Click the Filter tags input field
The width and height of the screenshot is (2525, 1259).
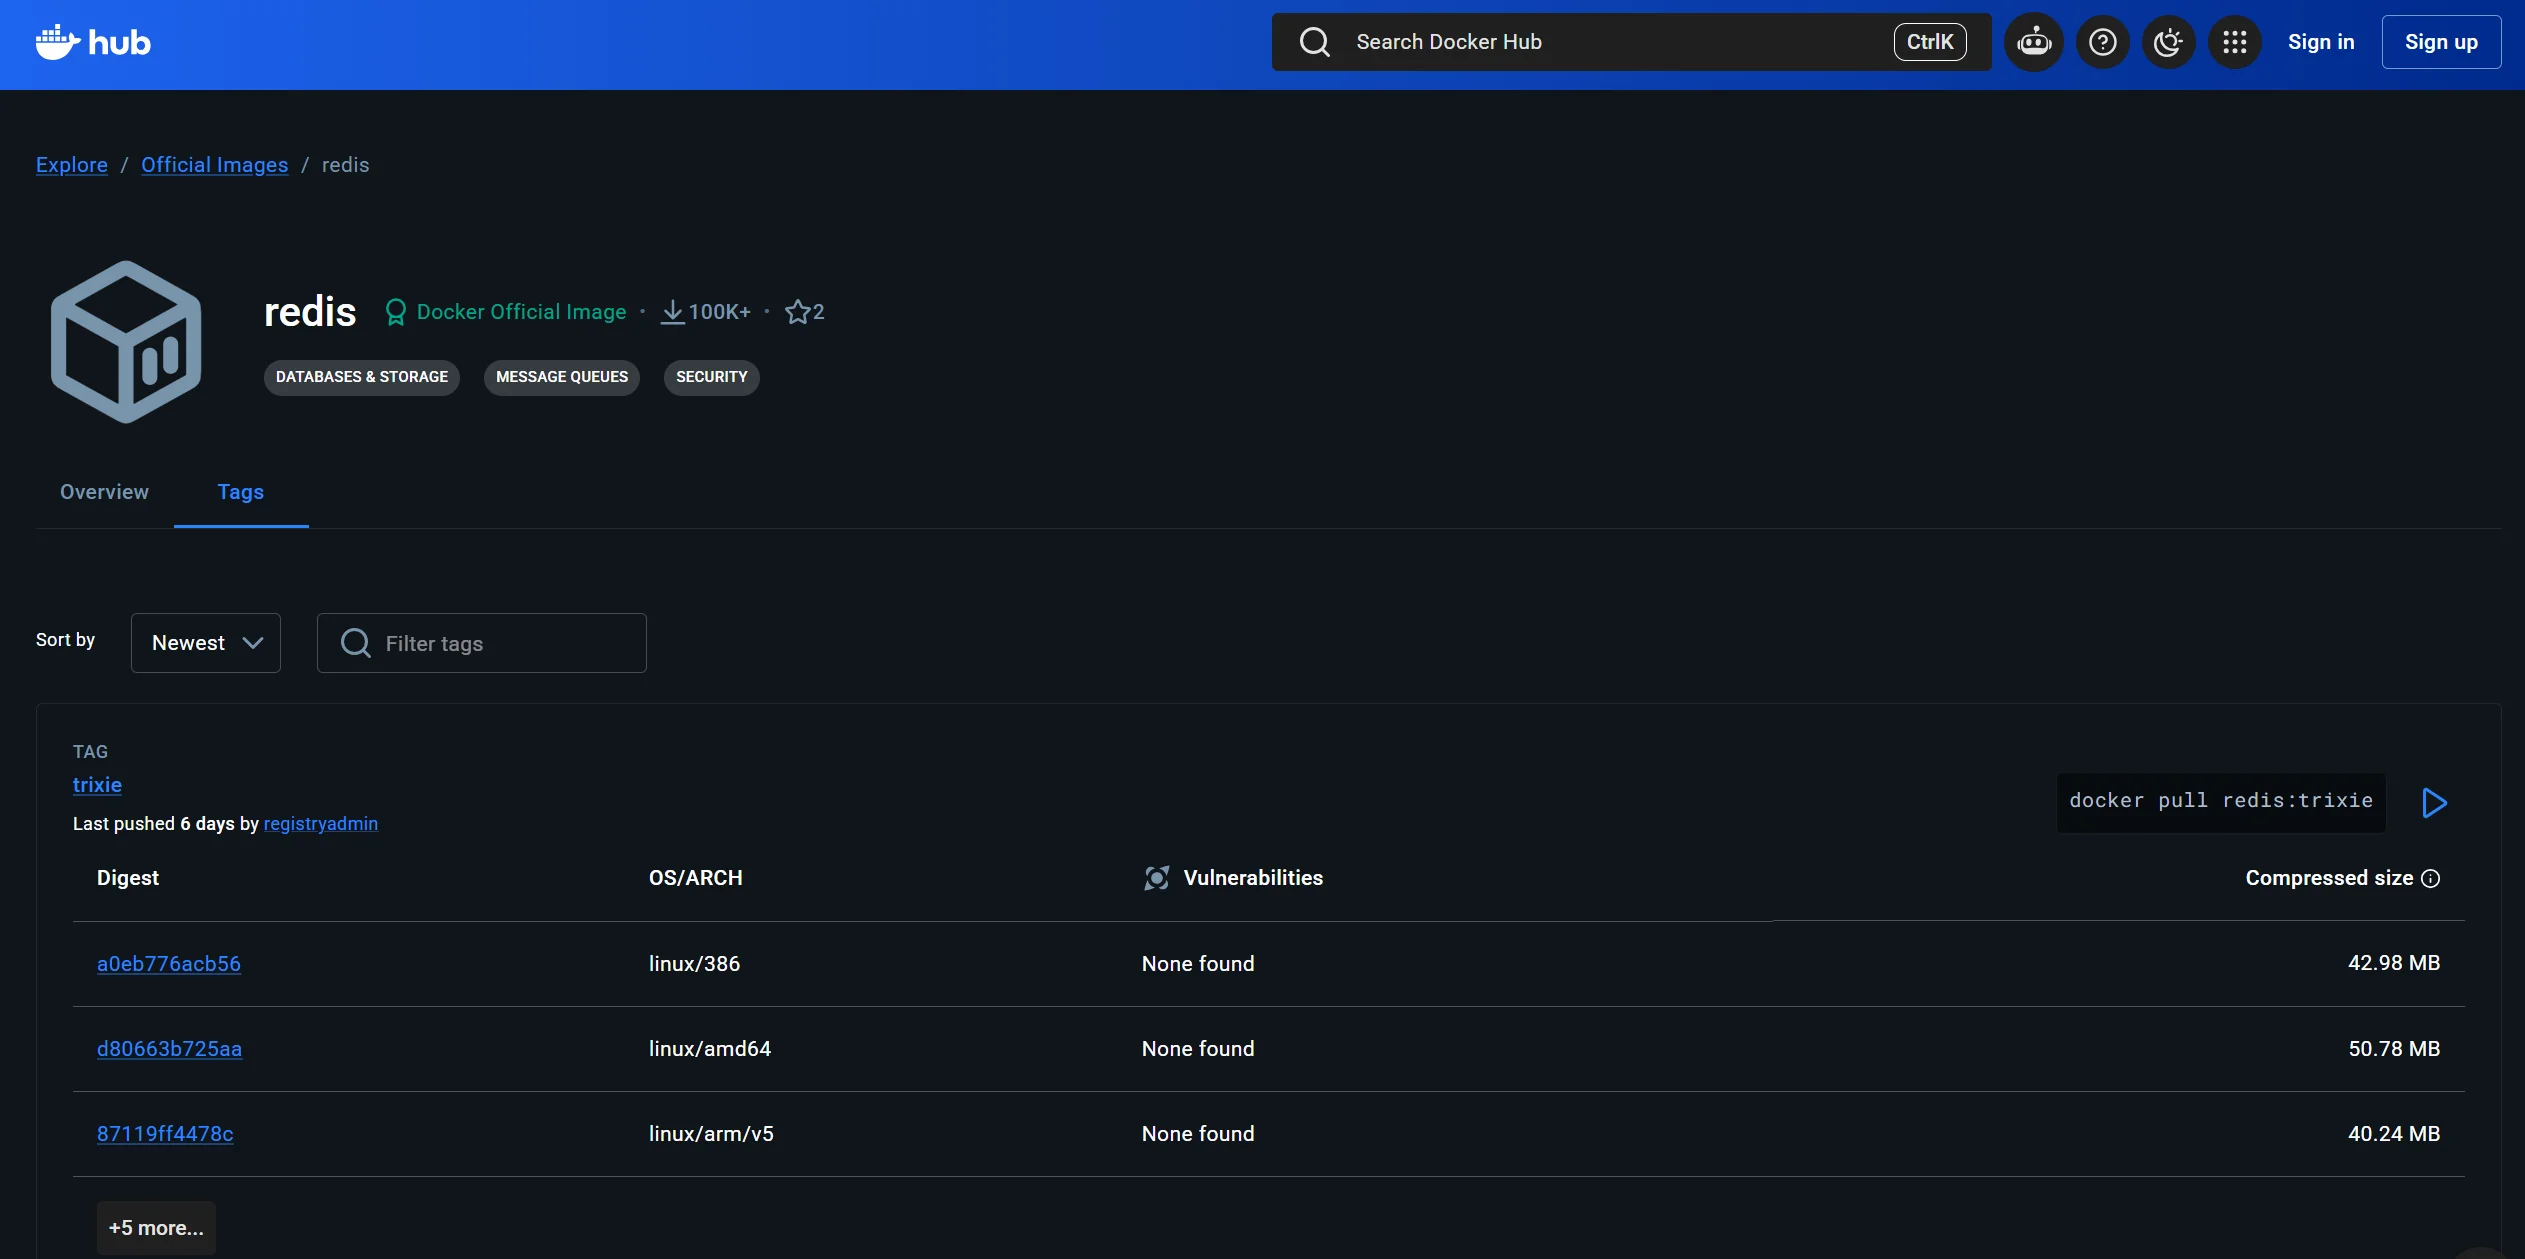click(481, 643)
